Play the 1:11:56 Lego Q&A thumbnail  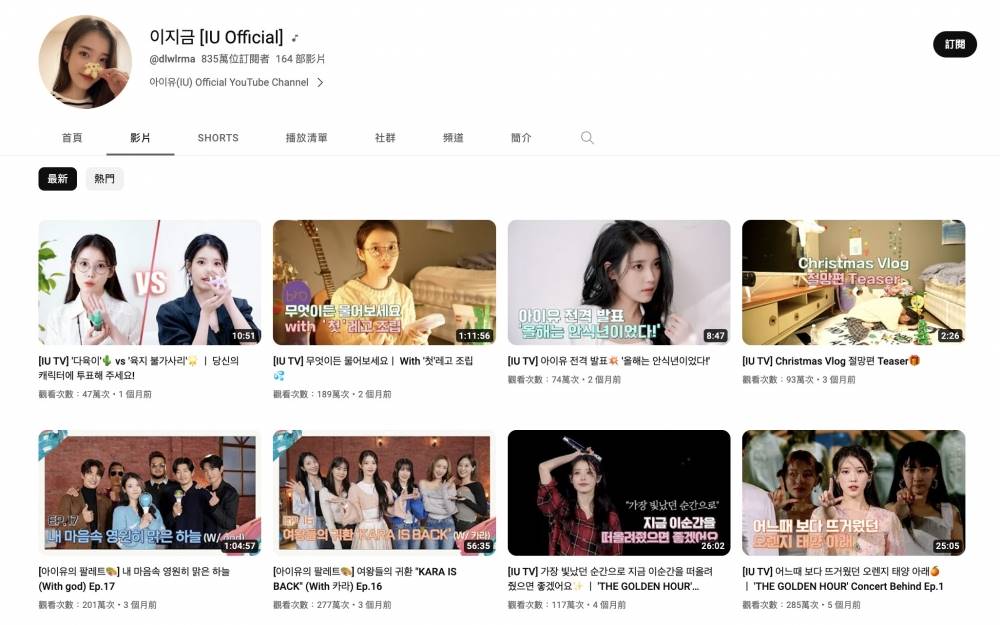(x=384, y=283)
